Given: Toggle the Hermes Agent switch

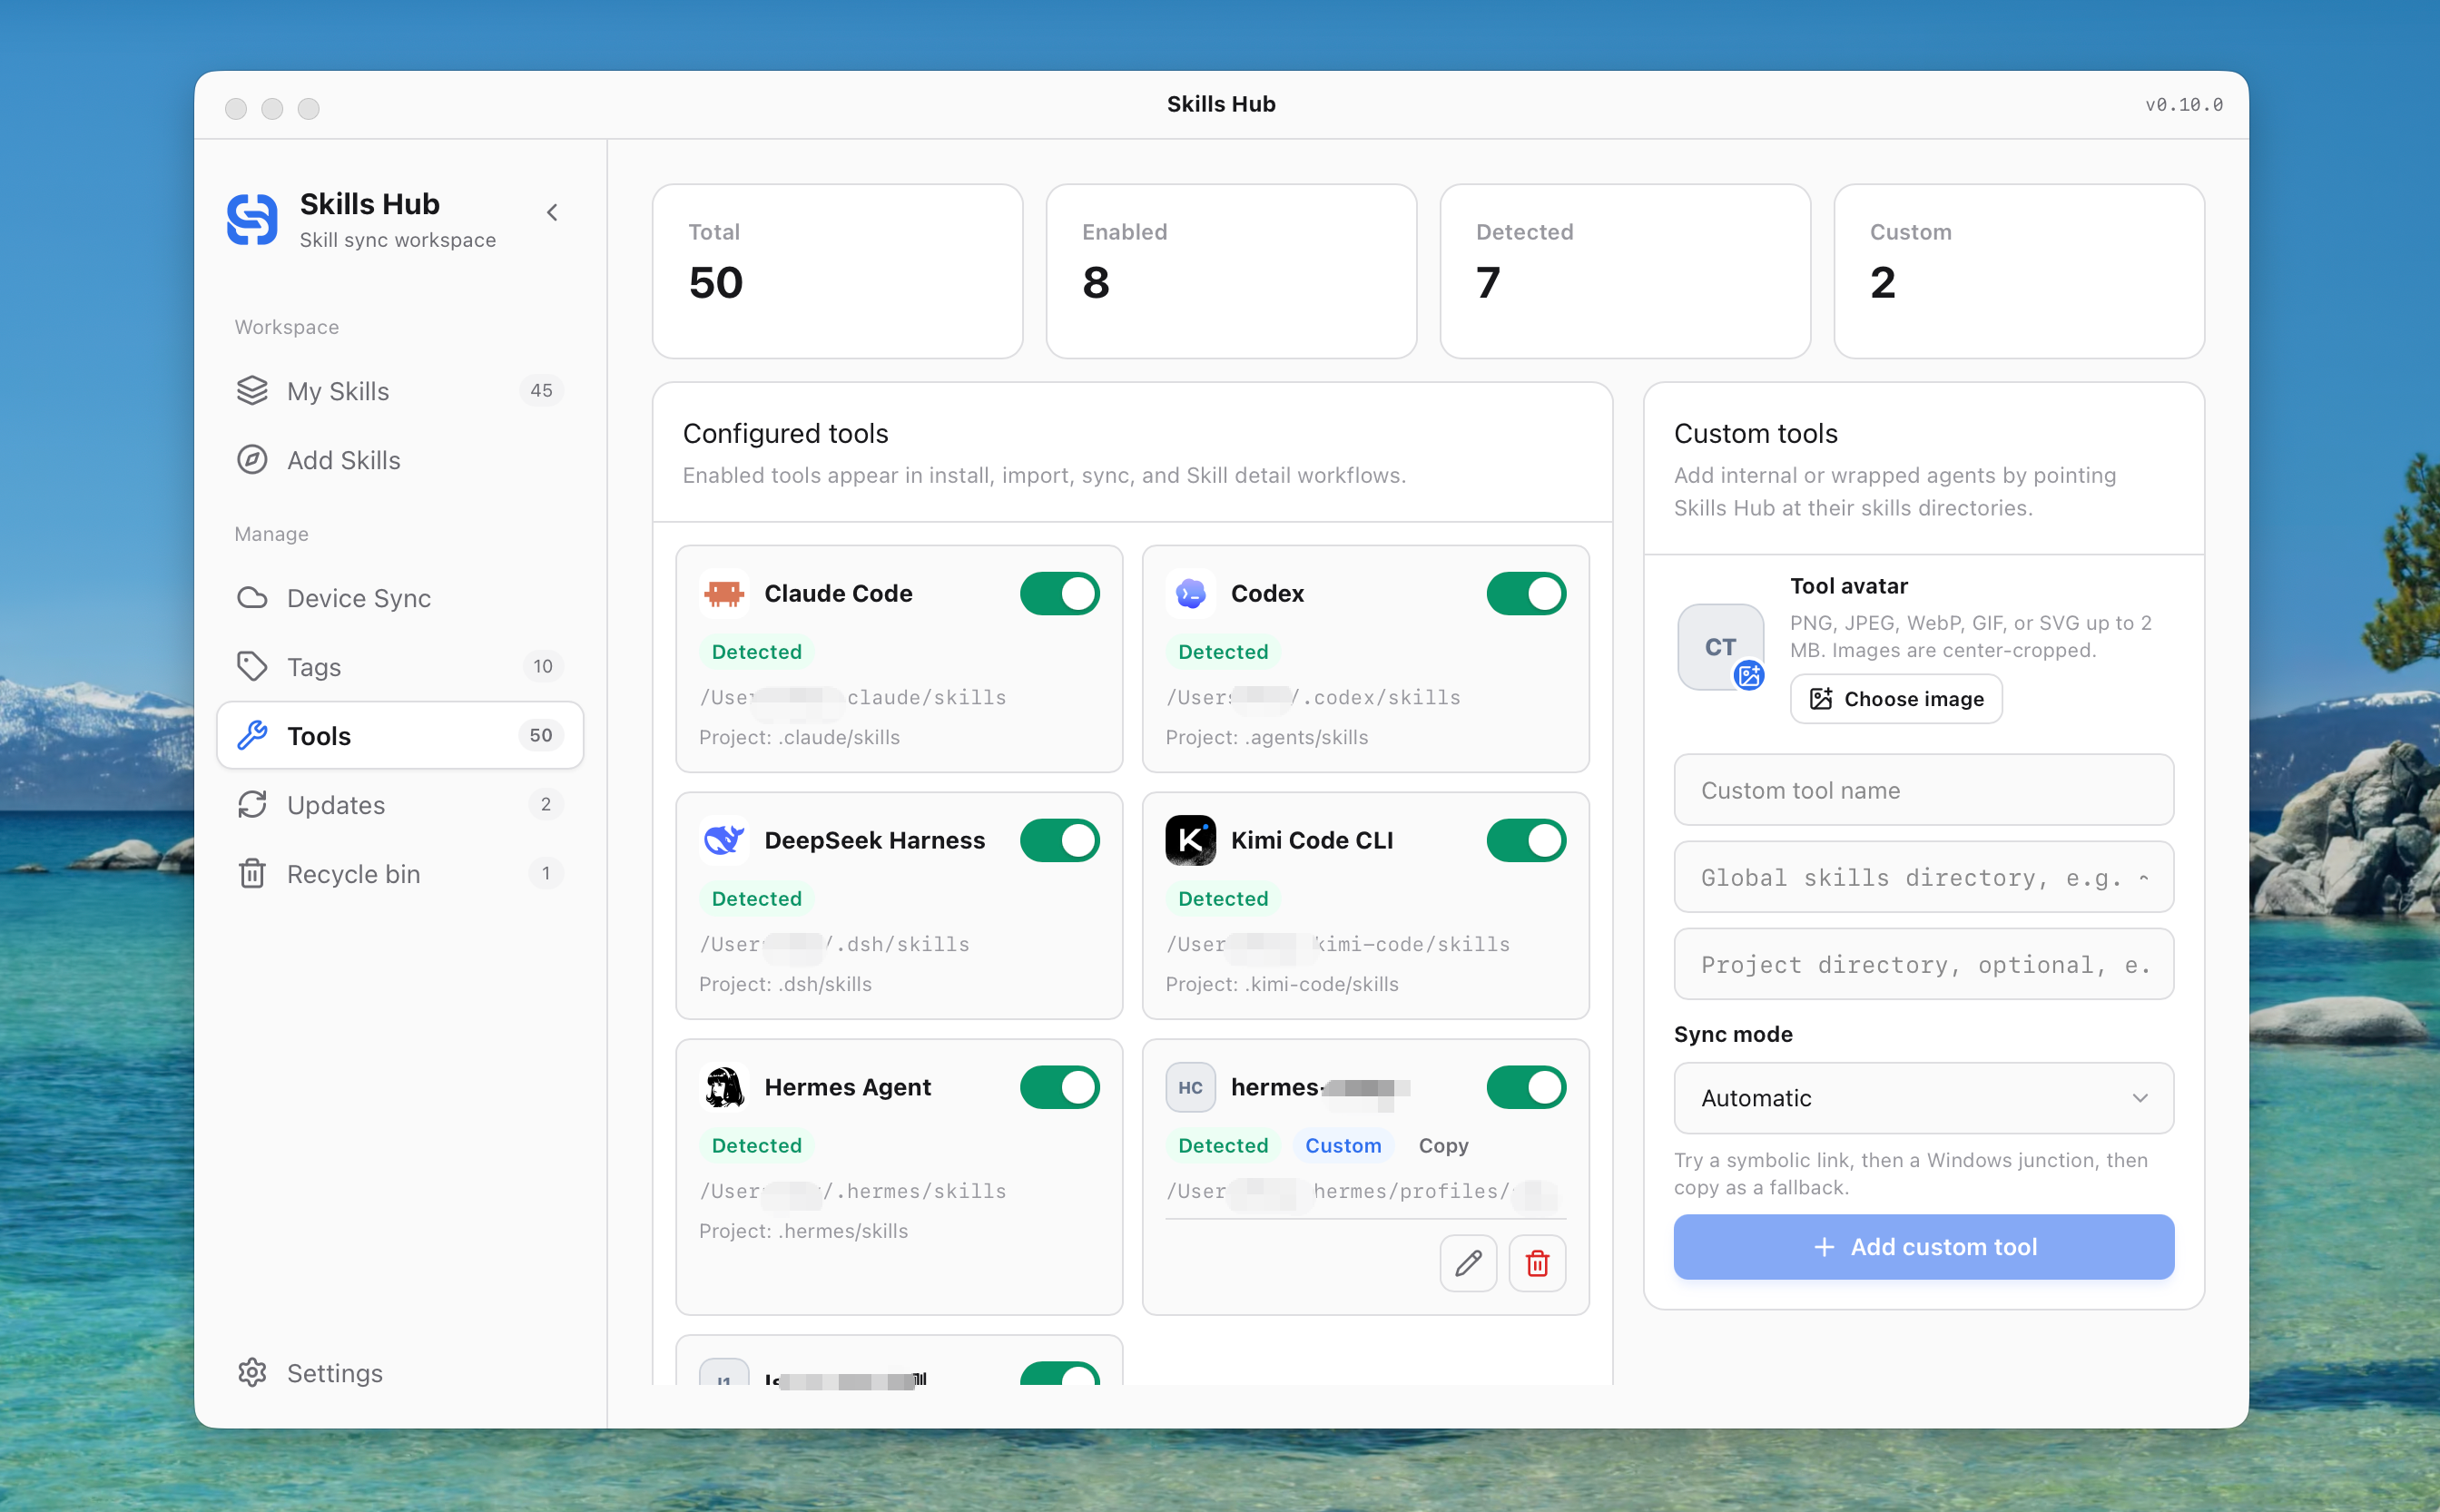Looking at the screenshot, I should pos(1059,1088).
